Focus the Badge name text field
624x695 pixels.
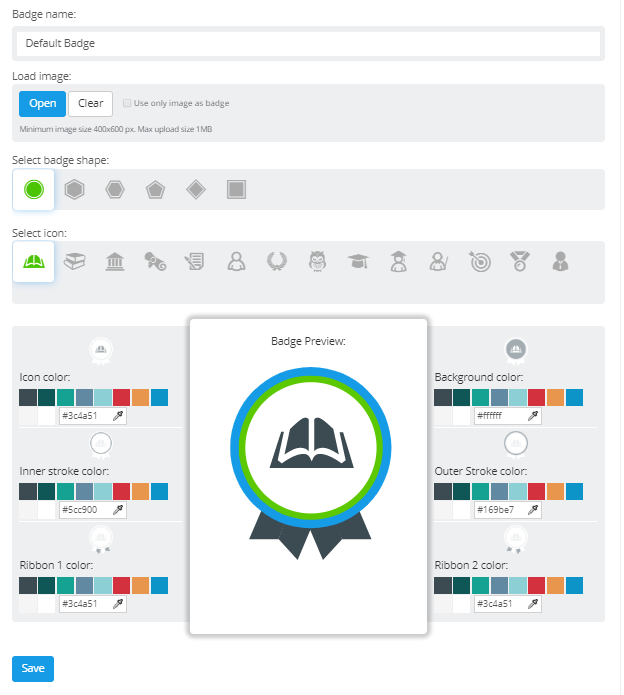tap(308, 44)
